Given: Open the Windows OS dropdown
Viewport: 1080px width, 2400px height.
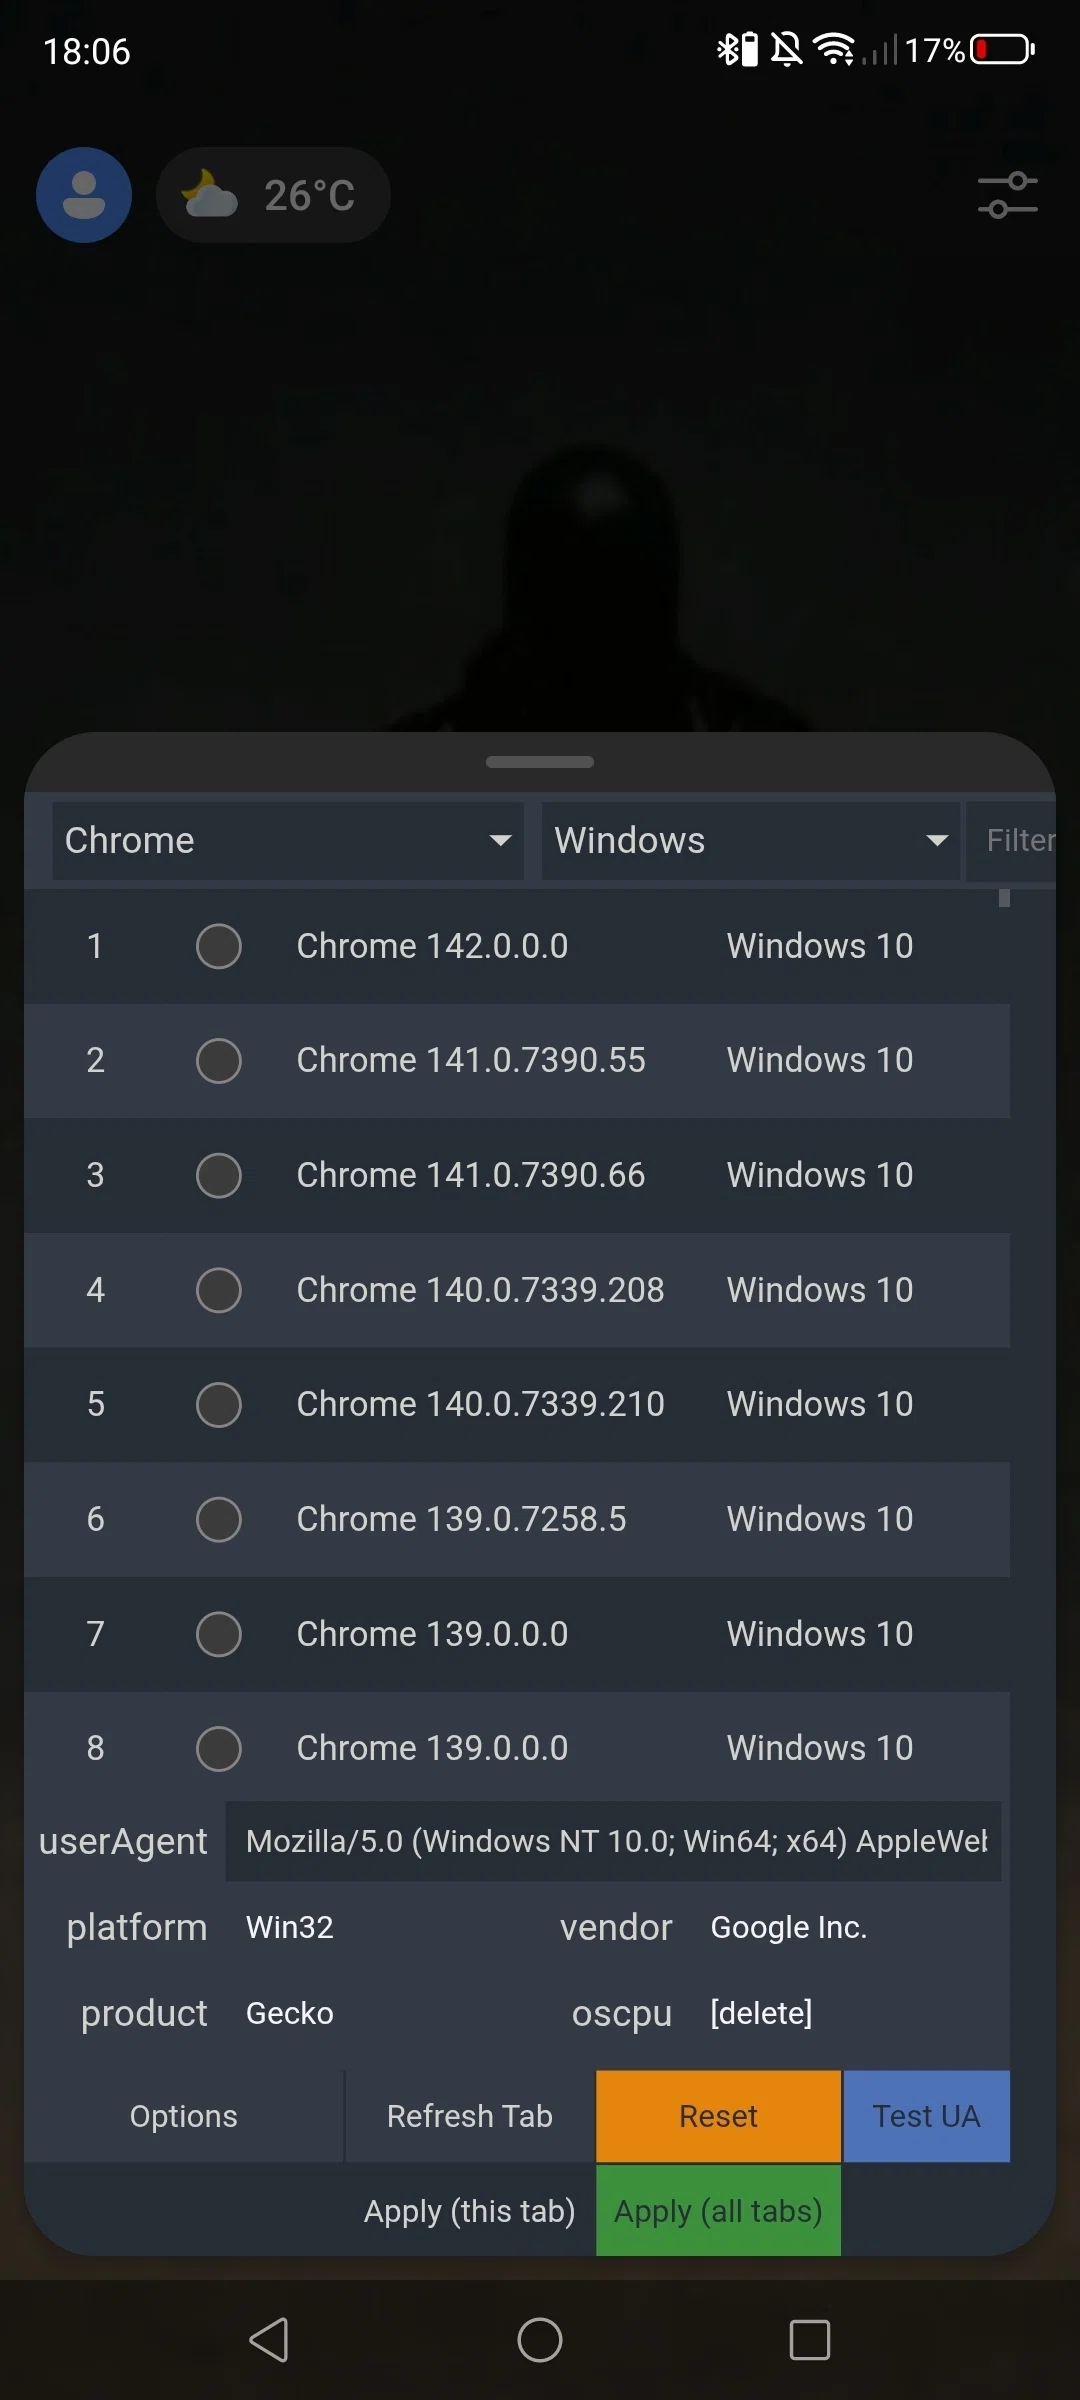Looking at the screenshot, I should [x=750, y=841].
